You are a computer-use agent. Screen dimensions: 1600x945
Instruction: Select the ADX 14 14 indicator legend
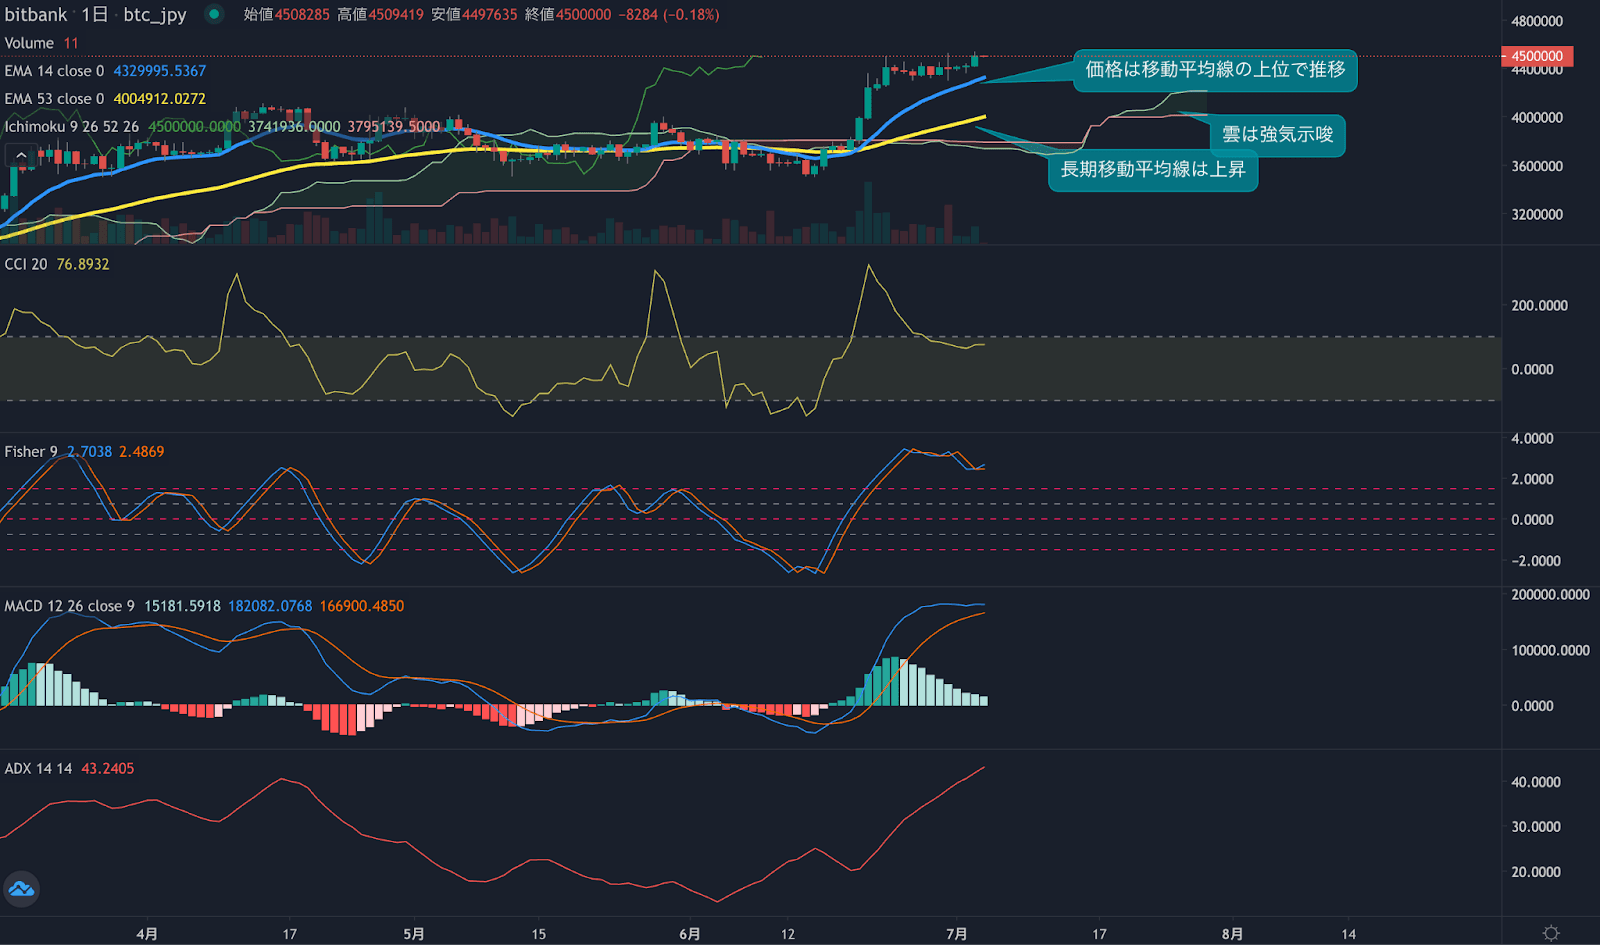pyautogui.click(x=35, y=767)
